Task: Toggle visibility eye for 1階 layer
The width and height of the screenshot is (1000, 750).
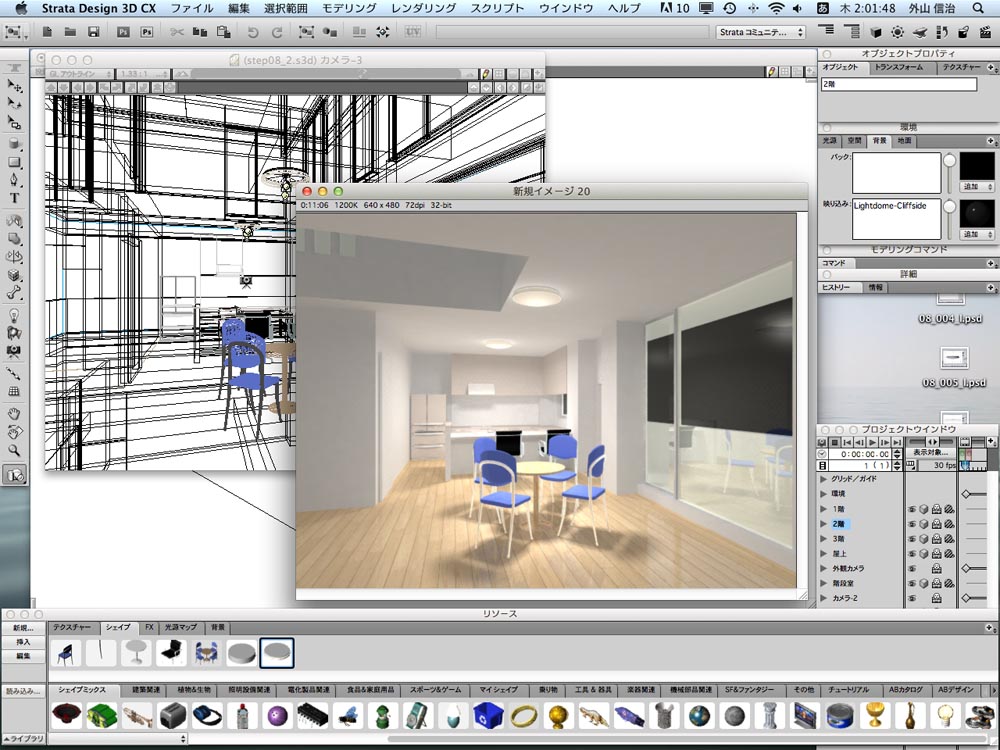Action: 912,509
